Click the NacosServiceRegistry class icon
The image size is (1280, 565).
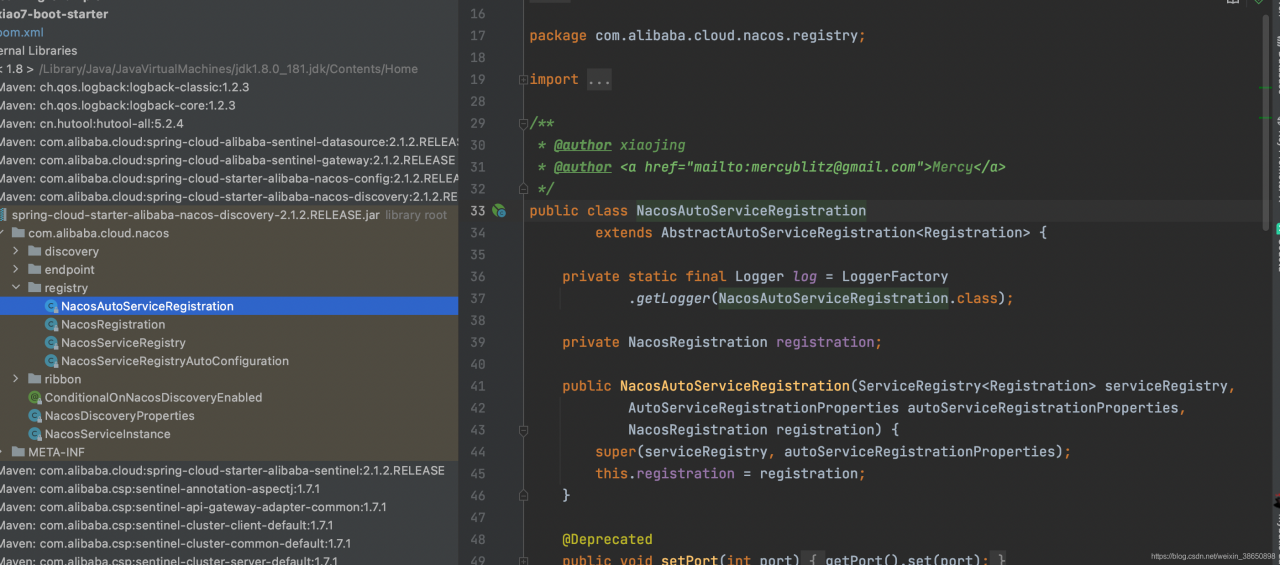coord(52,342)
